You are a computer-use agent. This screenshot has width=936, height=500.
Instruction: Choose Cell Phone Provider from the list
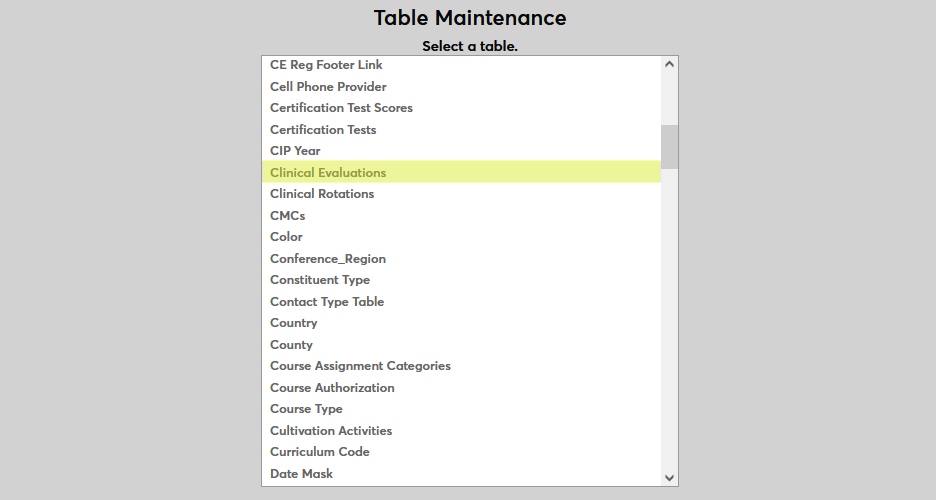pyautogui.click(x=328, y=87)
